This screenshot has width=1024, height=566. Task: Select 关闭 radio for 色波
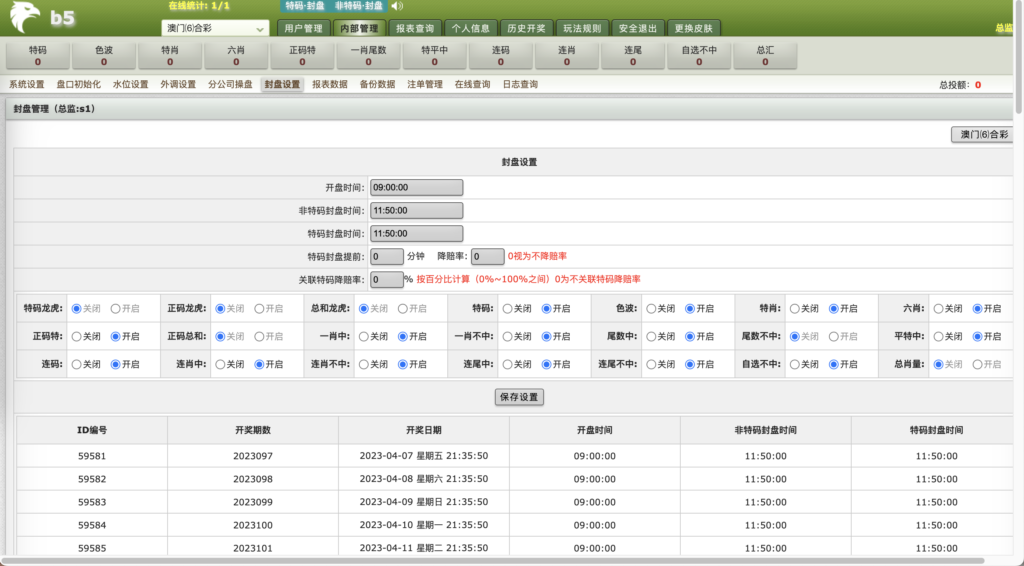pyautogui.click(x=652, y=309)
